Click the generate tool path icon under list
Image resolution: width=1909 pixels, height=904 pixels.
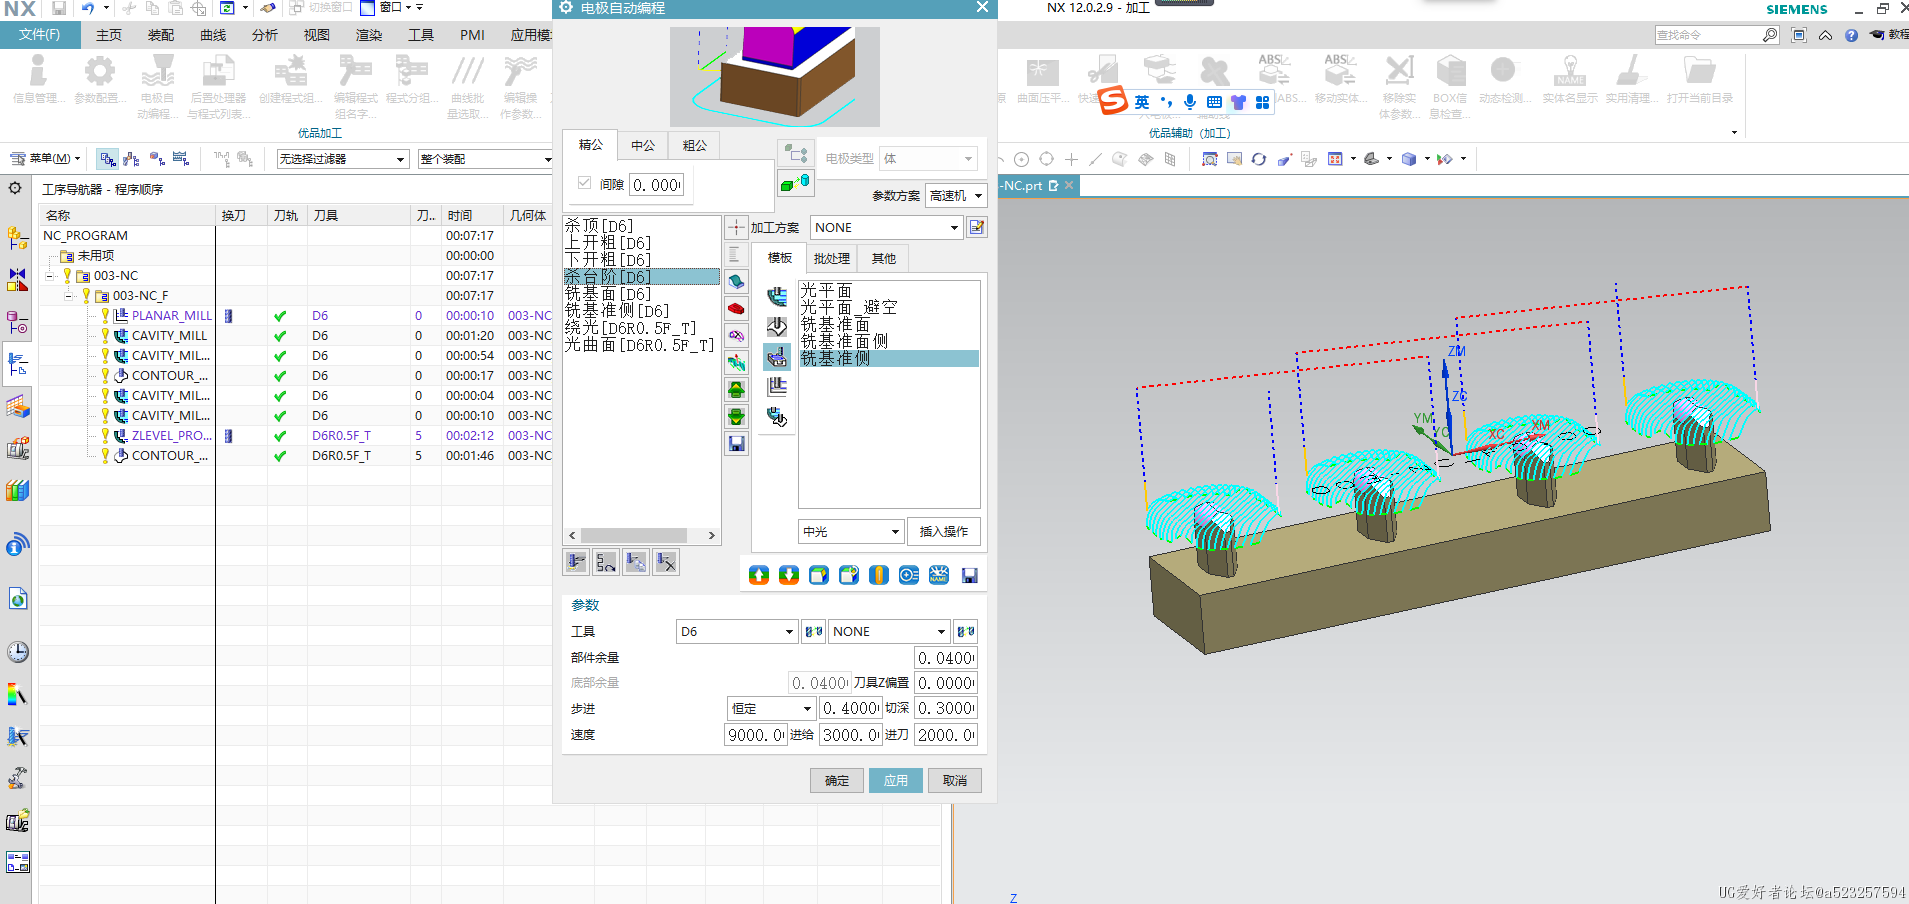[576, 562]
